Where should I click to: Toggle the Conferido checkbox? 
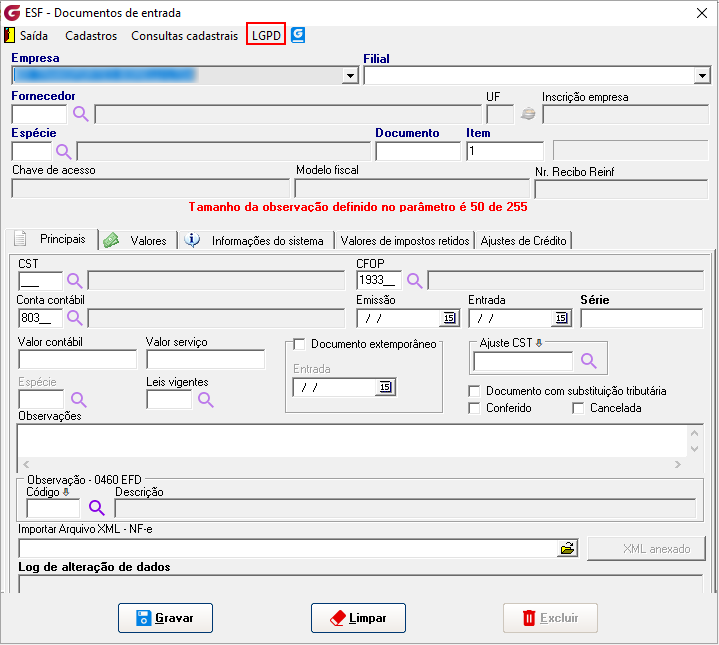(474, 408)
